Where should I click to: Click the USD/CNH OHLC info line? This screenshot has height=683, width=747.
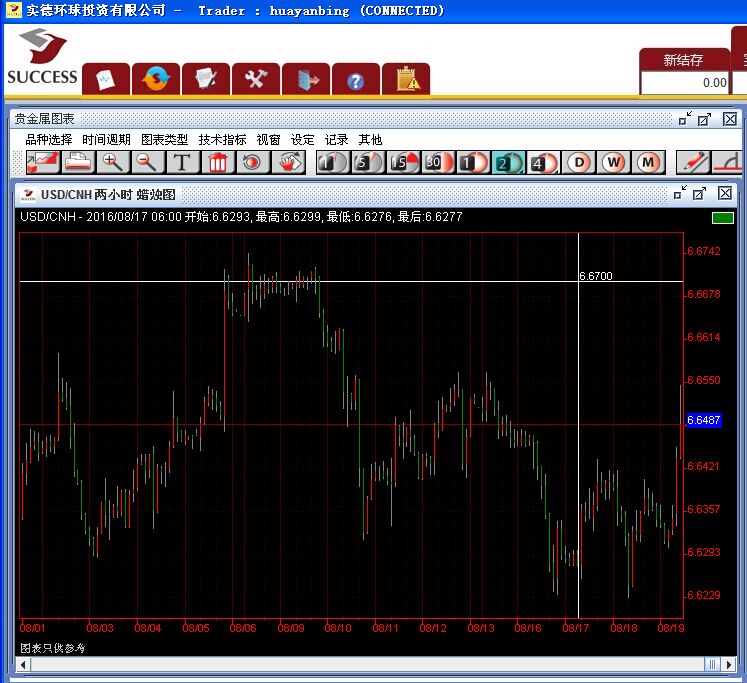[x=241, y=217]
